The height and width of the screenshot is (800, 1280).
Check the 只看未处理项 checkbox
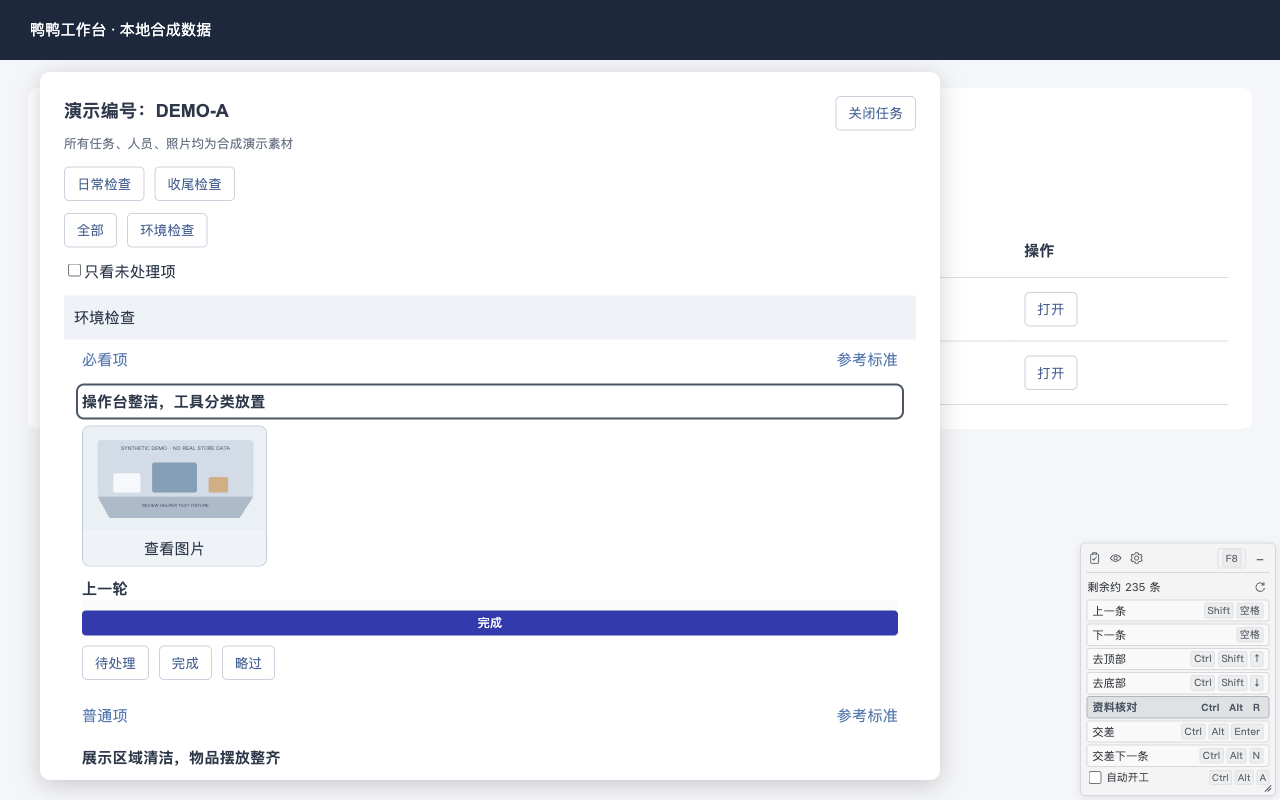coord(74,270)
